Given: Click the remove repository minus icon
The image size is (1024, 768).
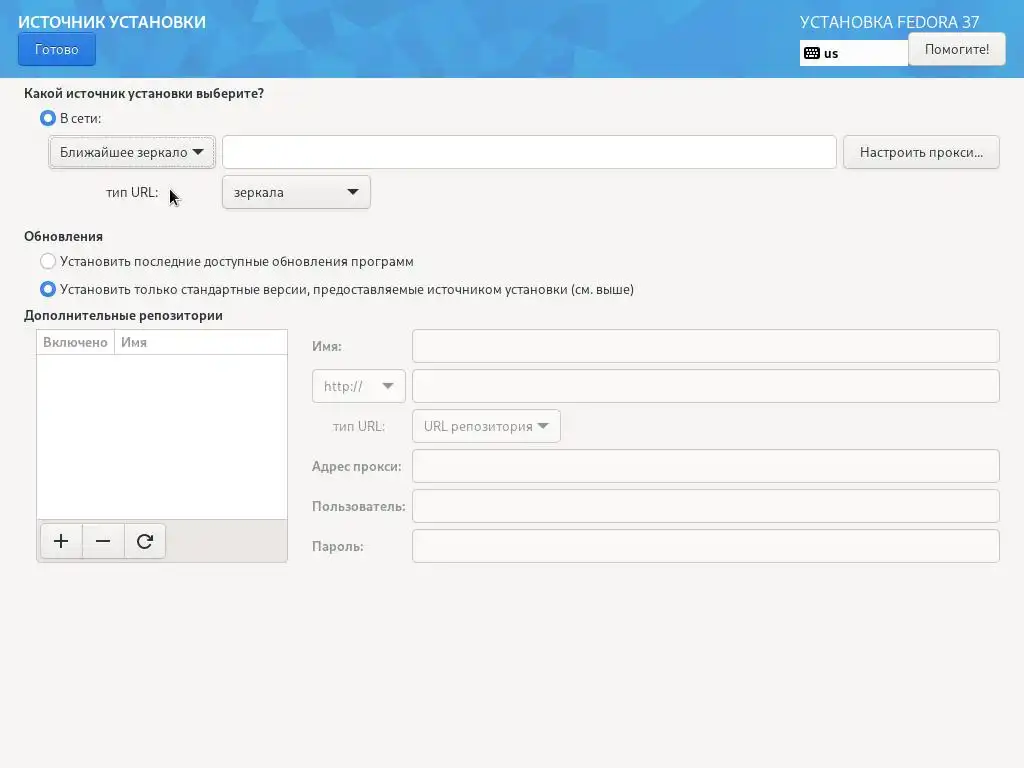Looking at the screenshot, I should coord(103,541).
